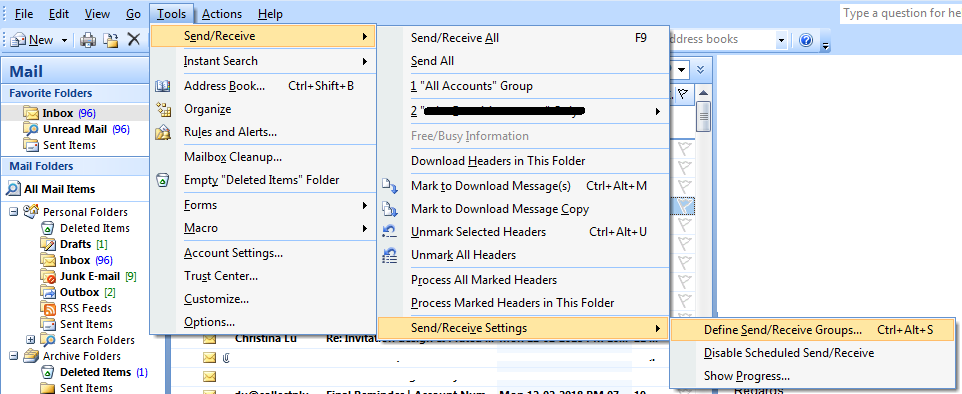This screenshot has width=962, height=394.
Task: Open the File menu
Action: pos(24,14)
